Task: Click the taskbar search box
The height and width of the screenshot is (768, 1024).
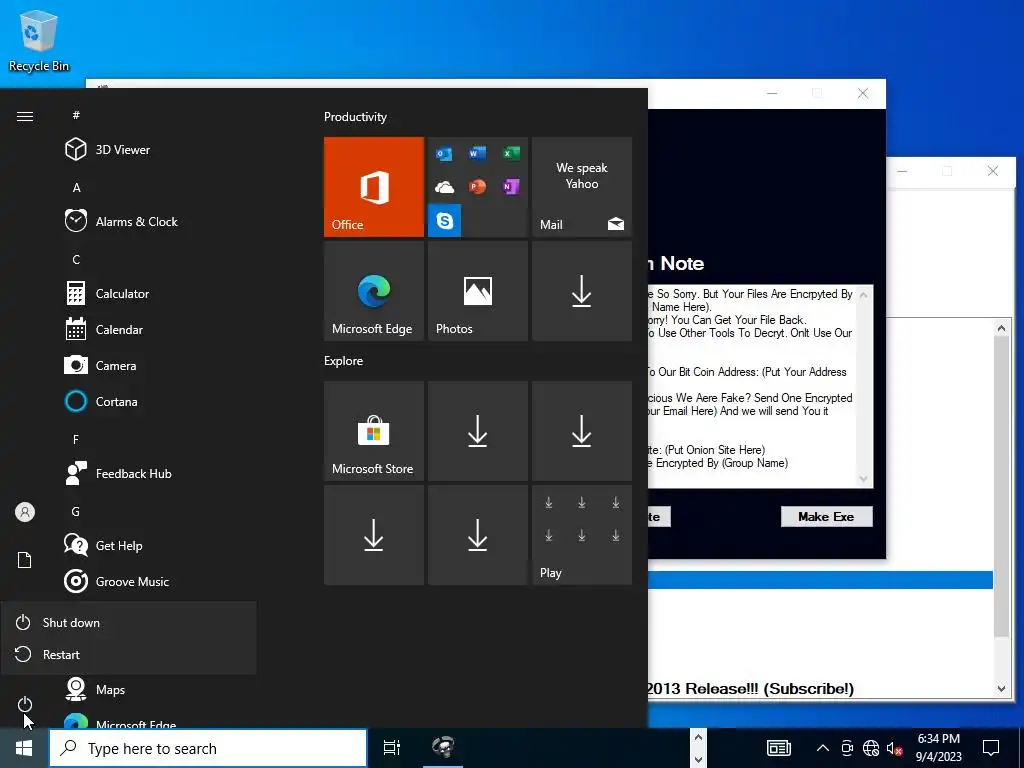Action: click(x=208, y=748)
